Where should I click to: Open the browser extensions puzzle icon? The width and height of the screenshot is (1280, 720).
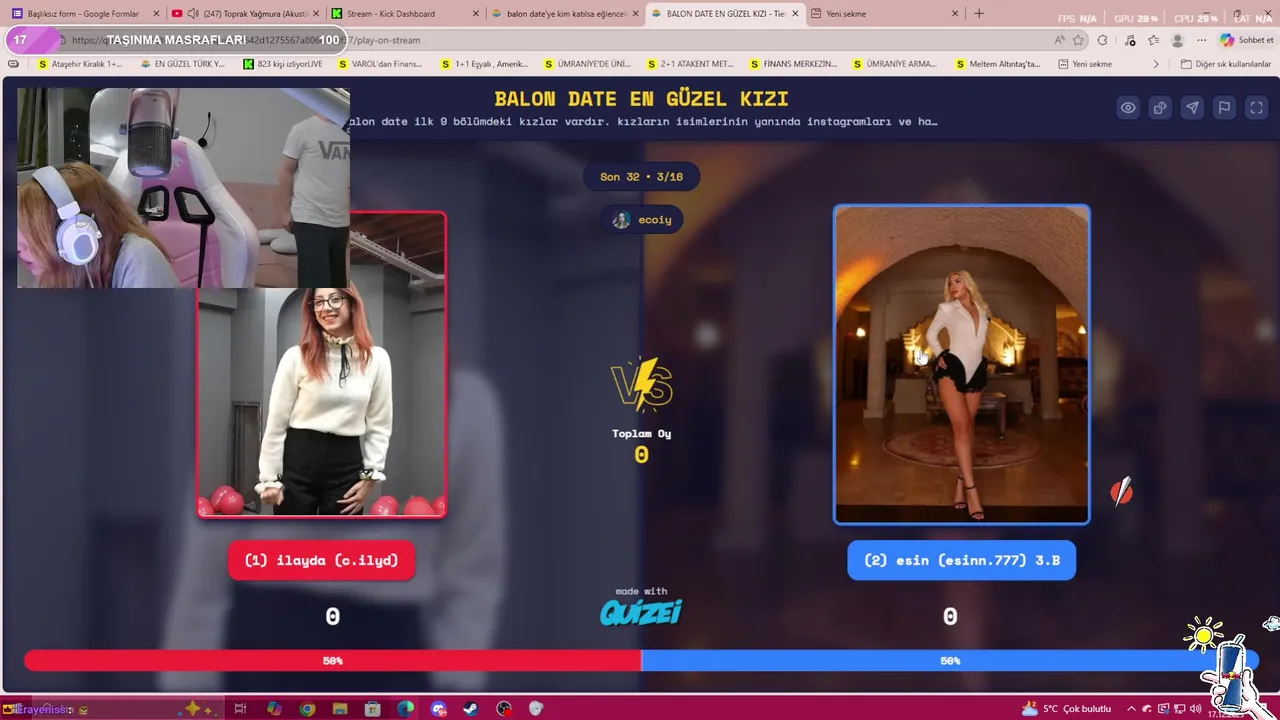1102,40
